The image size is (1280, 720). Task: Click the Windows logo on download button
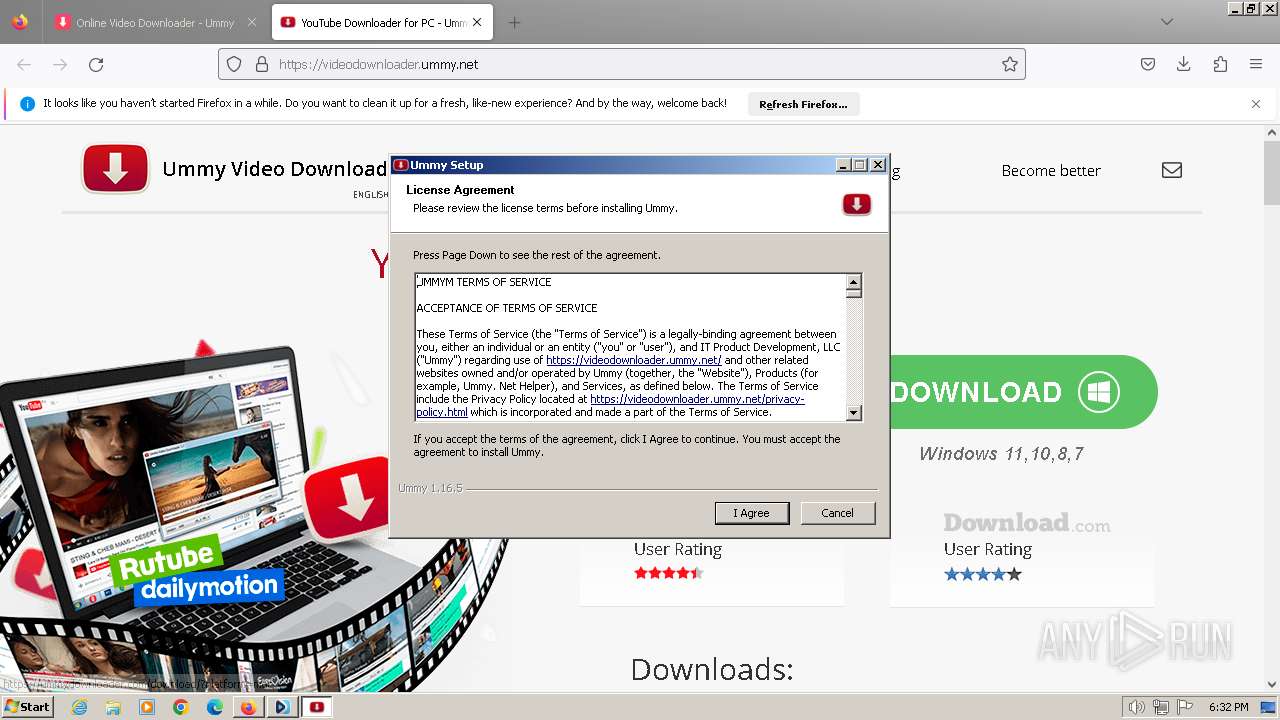[1099, 392]
